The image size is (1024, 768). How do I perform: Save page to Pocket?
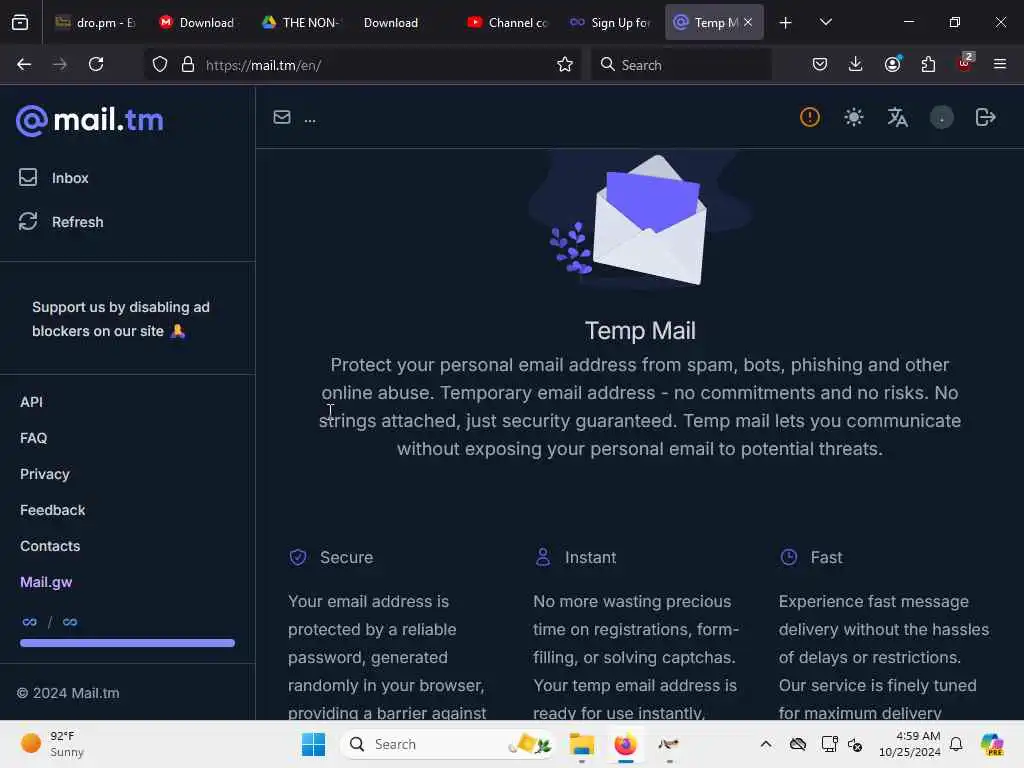[820, 64]
